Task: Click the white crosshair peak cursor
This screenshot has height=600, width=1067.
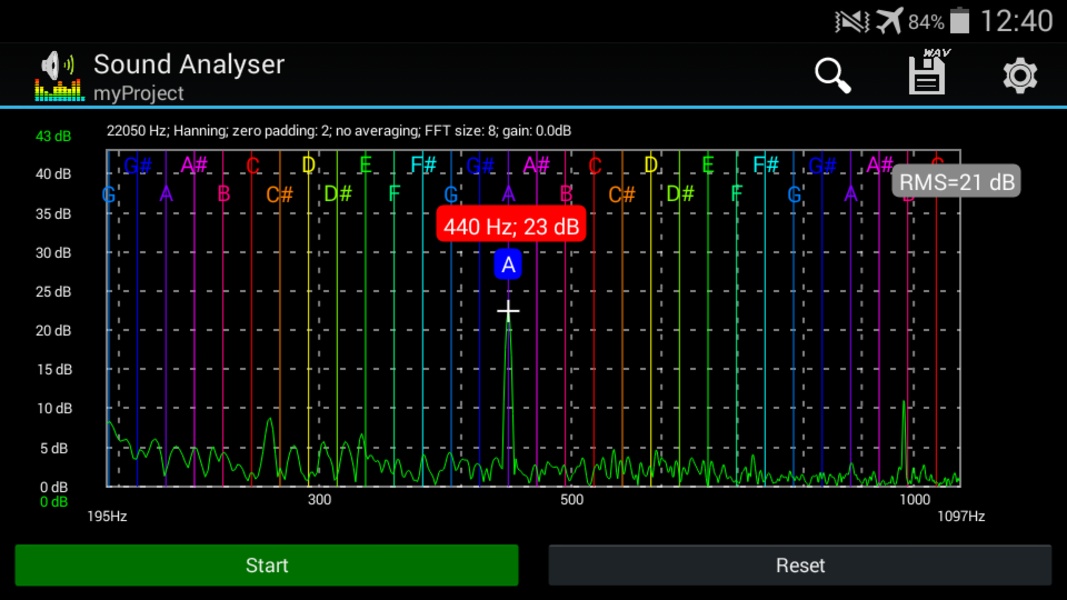Action: pos(508,312)
